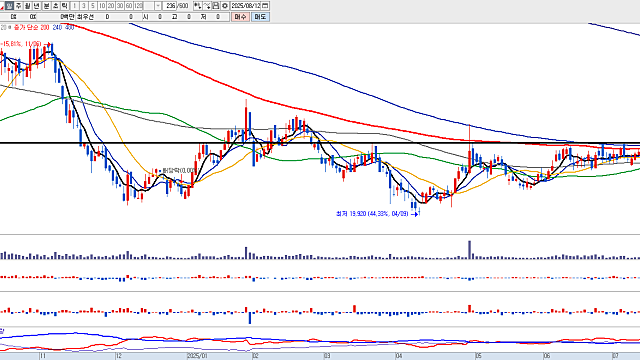Click the red moving average 200 label
Screen dimensions: 640x360
point(44,27)
